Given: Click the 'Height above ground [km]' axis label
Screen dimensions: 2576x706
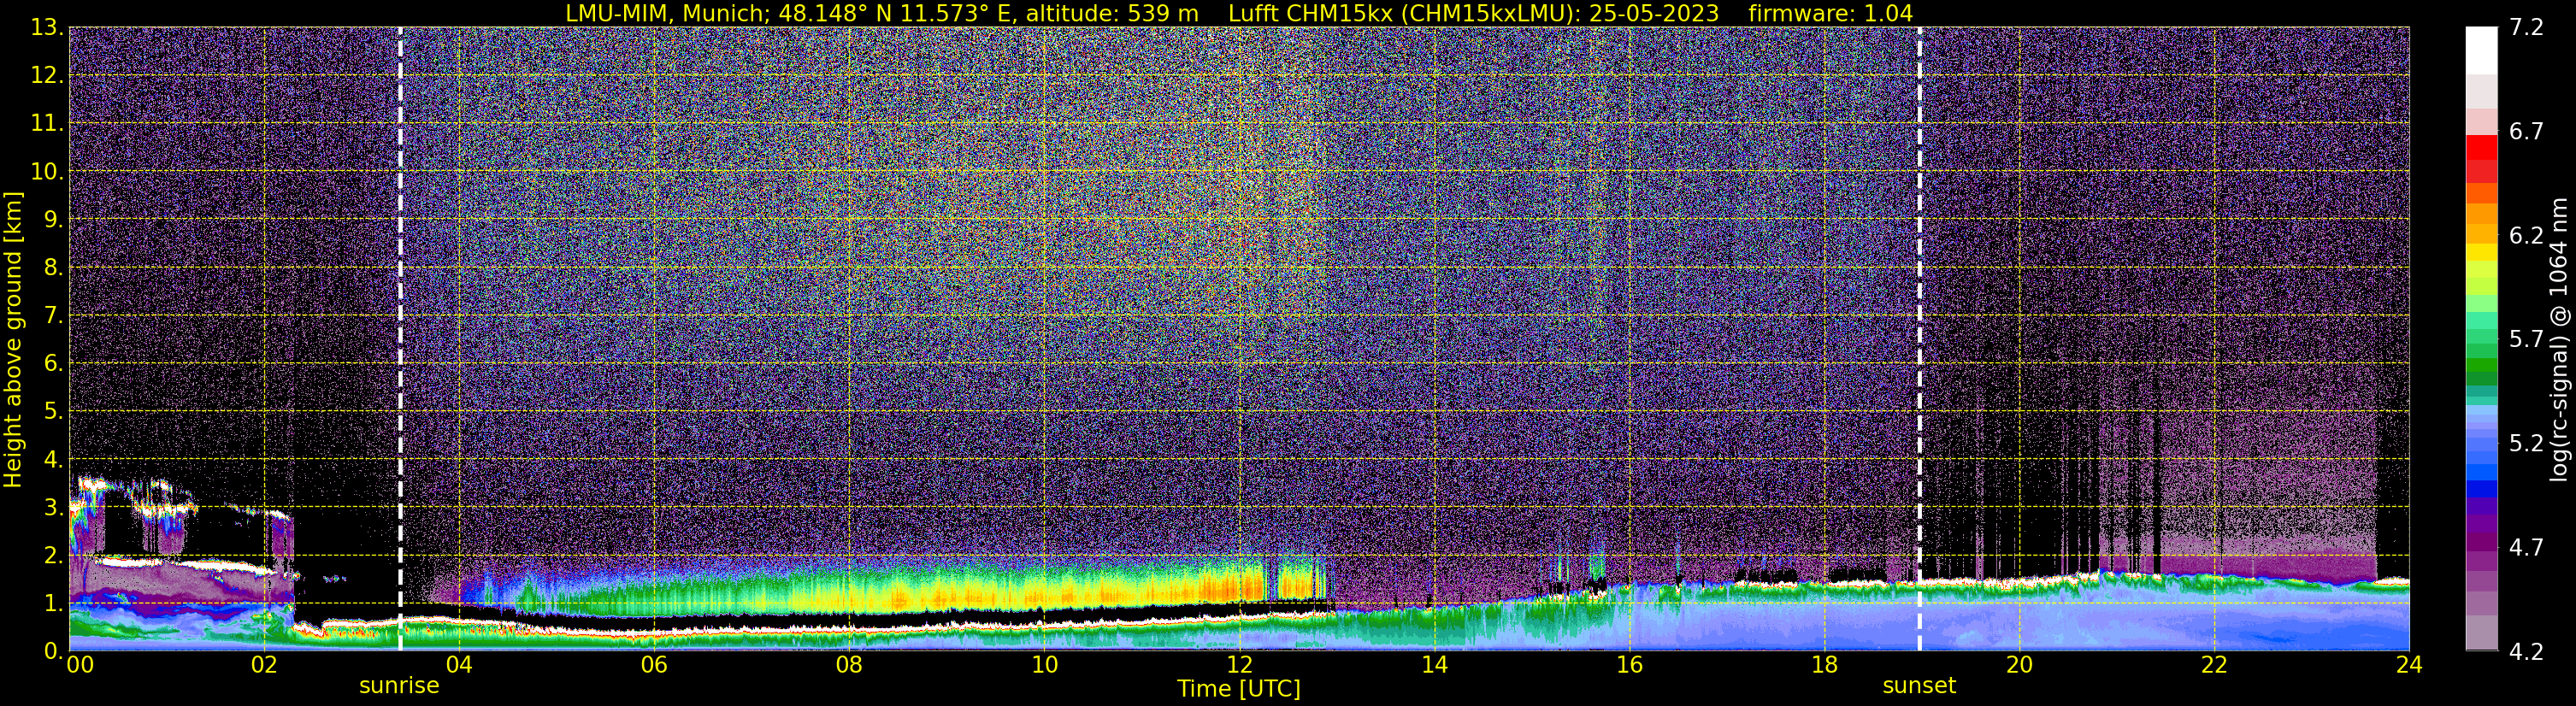Looking at the screenshot, I should (x=13, y=340).
